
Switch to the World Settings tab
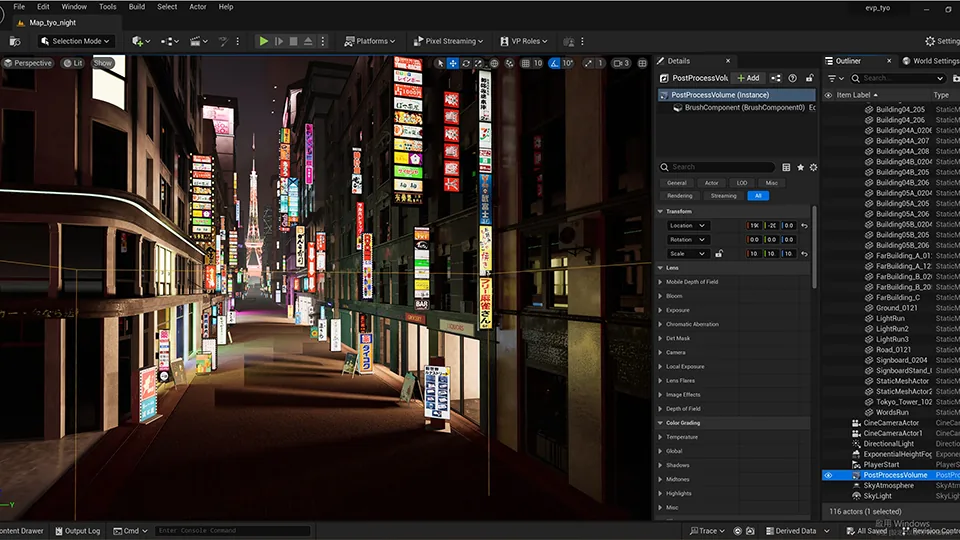pyautogui.click(x=931, y=61)
